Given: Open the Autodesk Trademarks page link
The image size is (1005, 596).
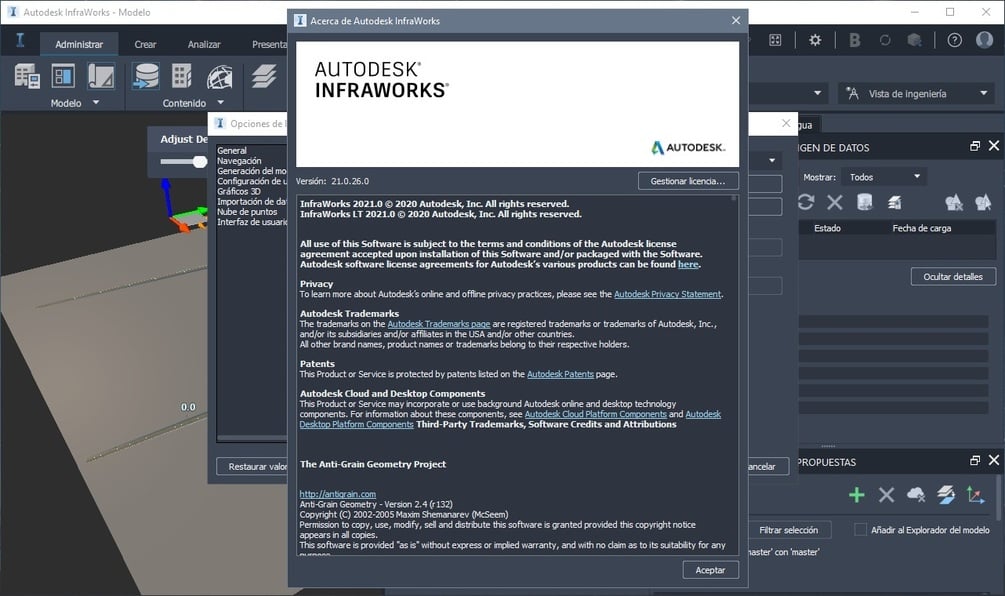Looking at the screenshot, I should click(438, 324).
